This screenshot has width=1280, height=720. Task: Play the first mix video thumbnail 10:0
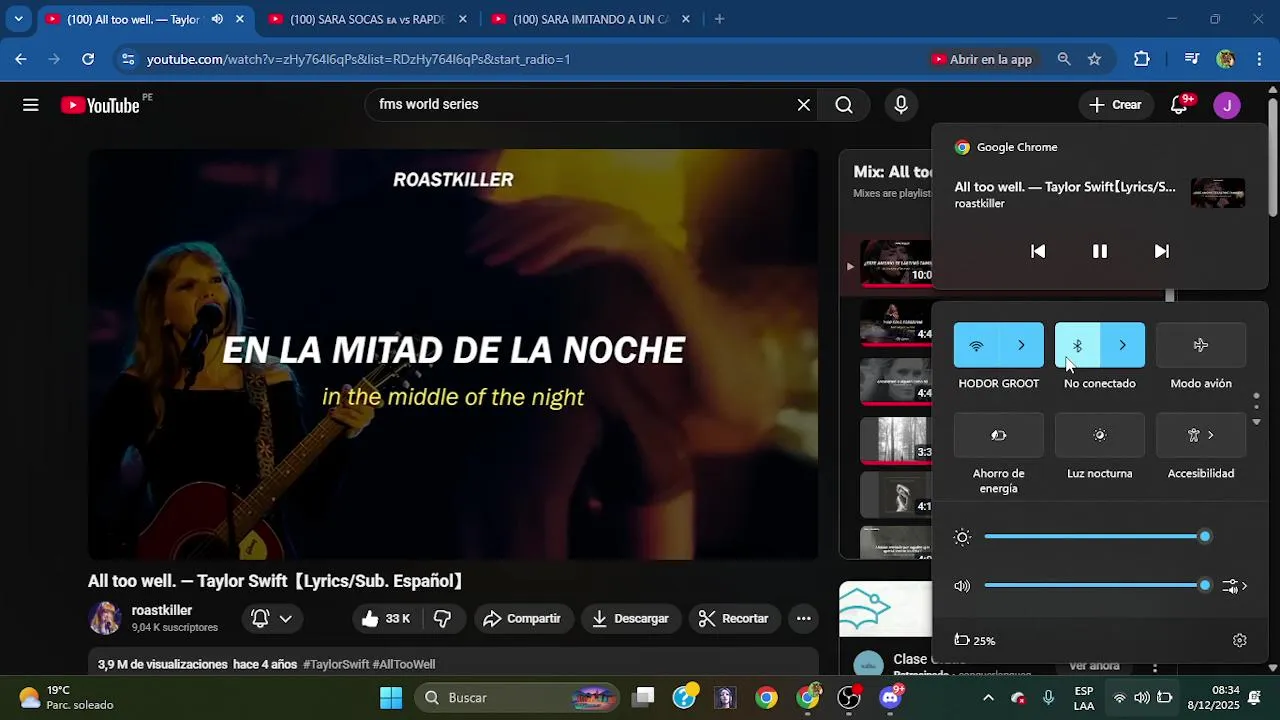point(896,263)
